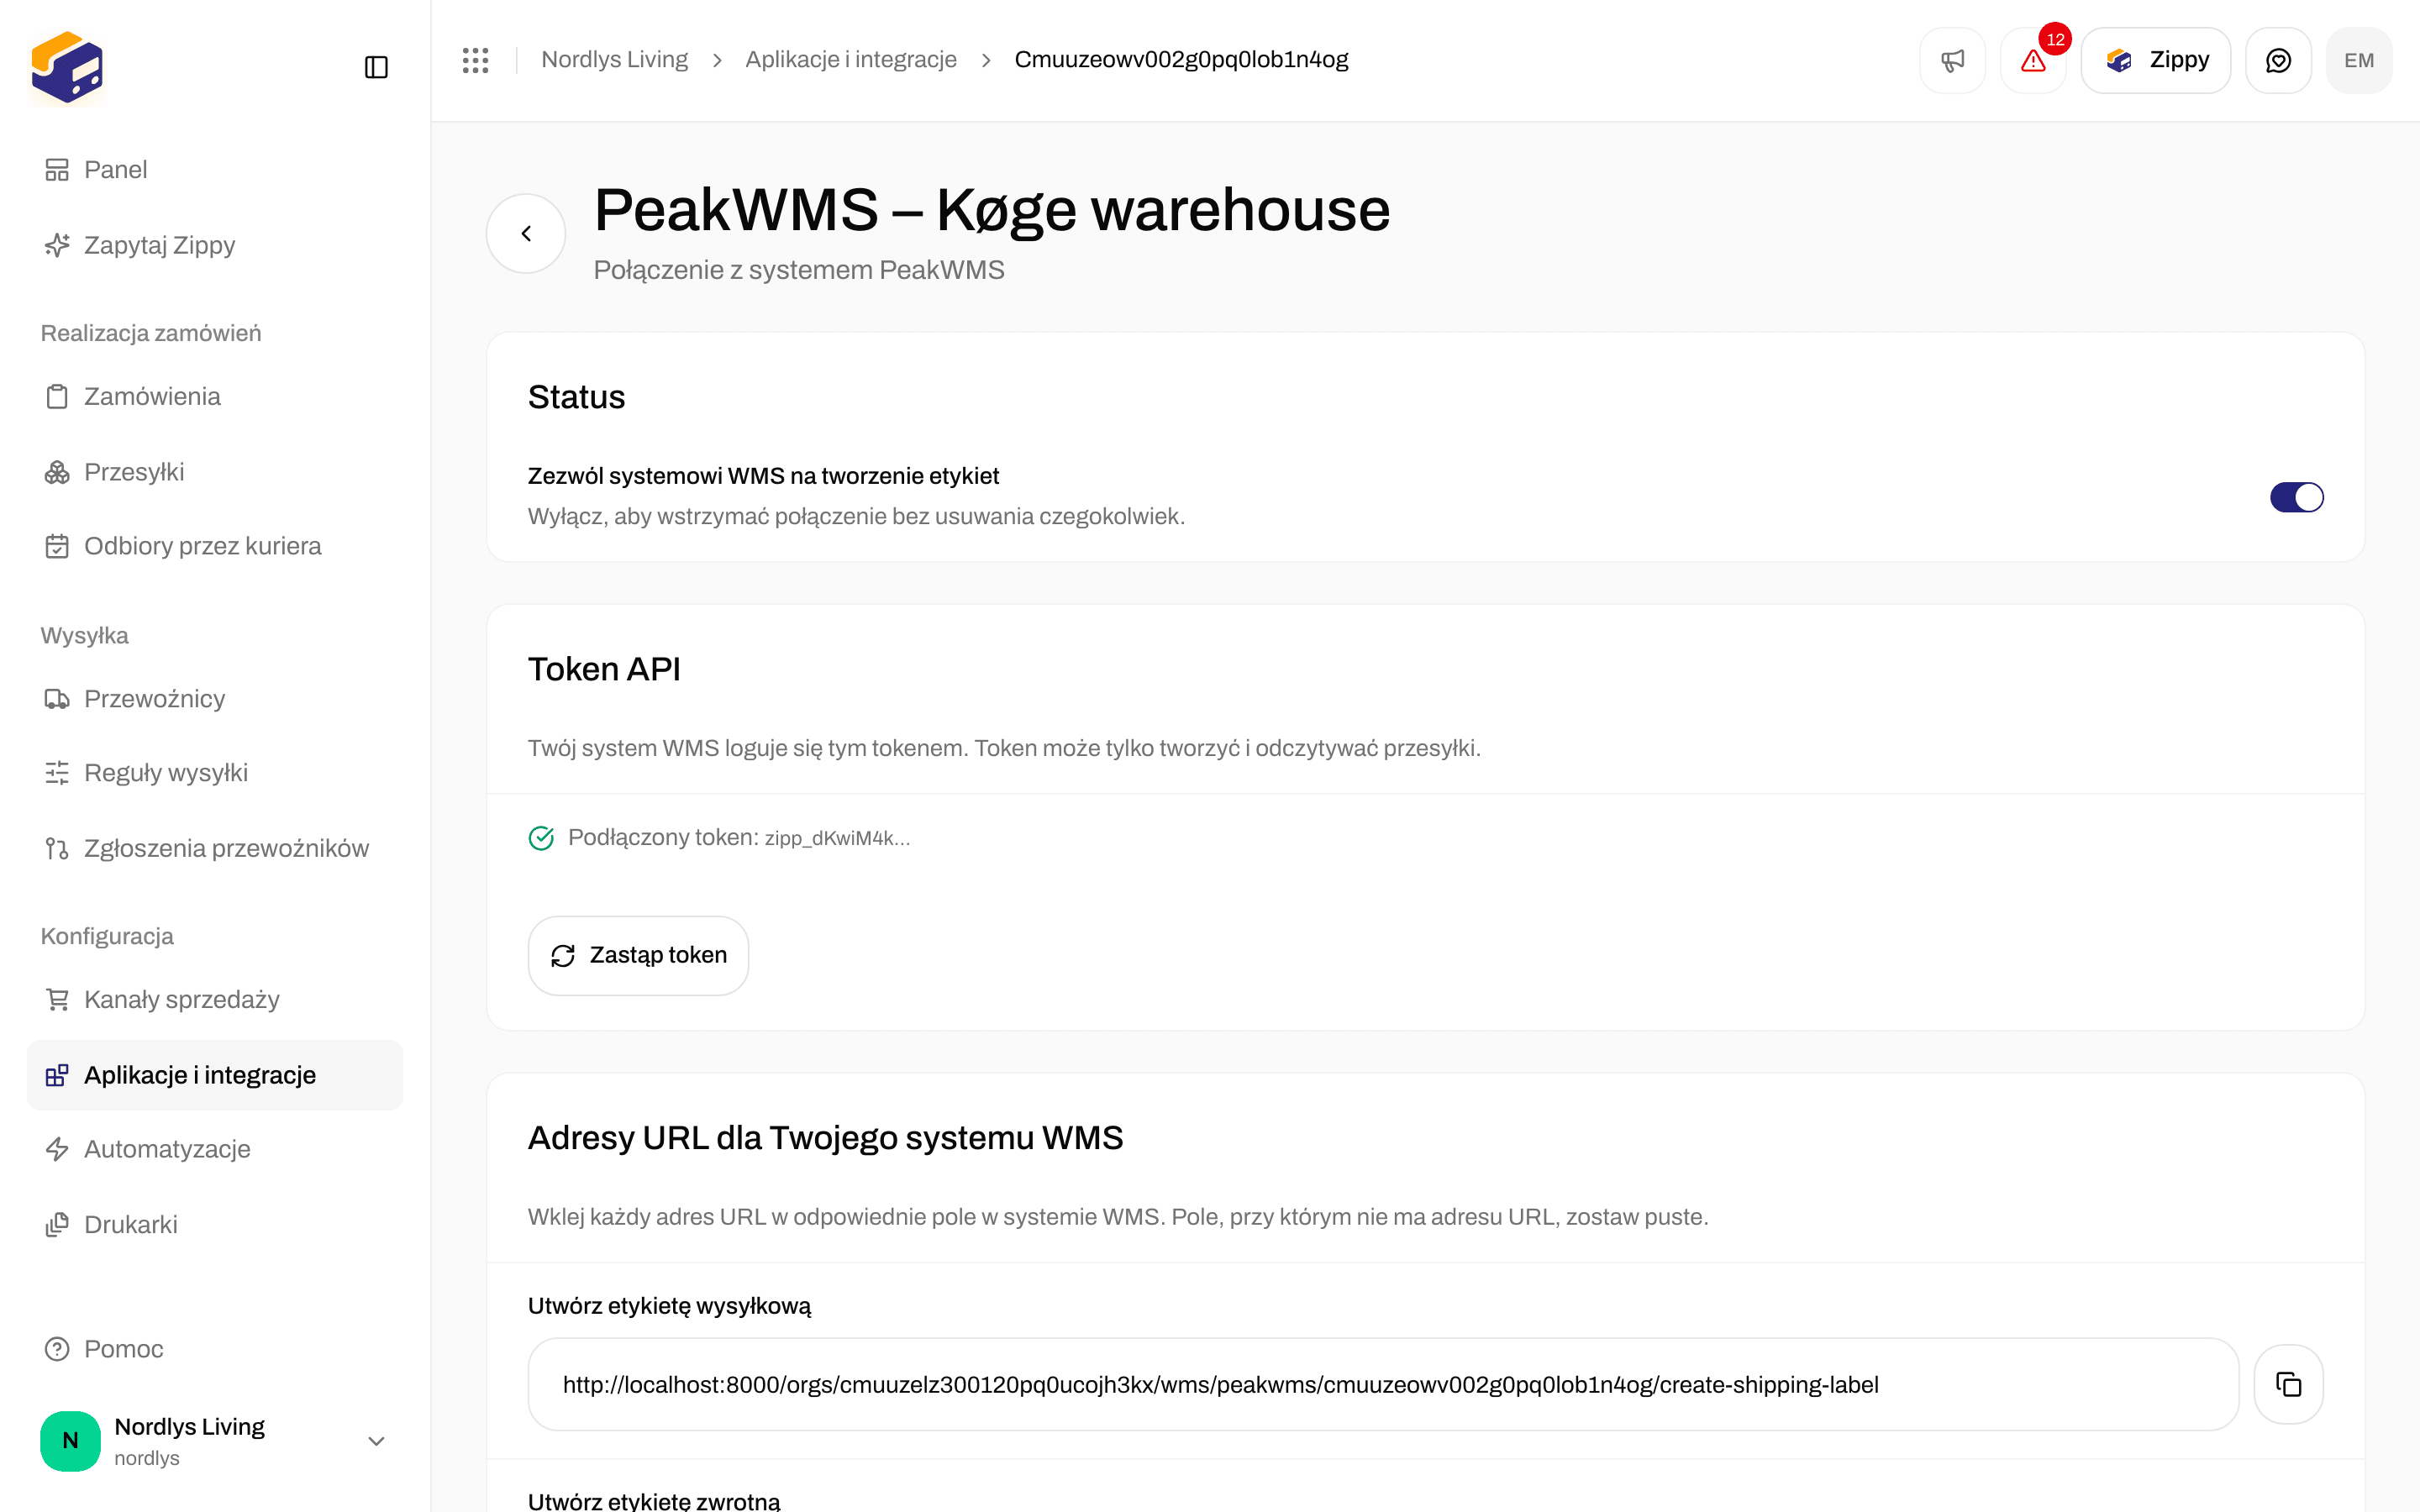Open alerts with 12 badge
2420x1512 pixels.
pos(2033,60)
